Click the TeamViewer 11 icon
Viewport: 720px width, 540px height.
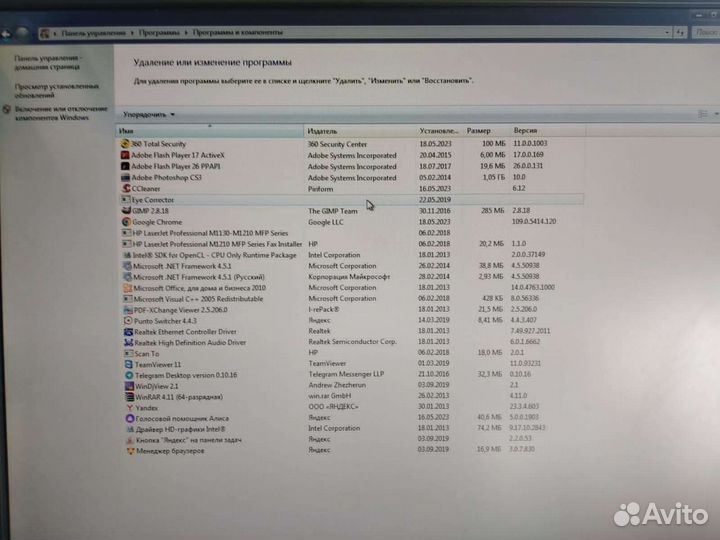pos(129,364)
